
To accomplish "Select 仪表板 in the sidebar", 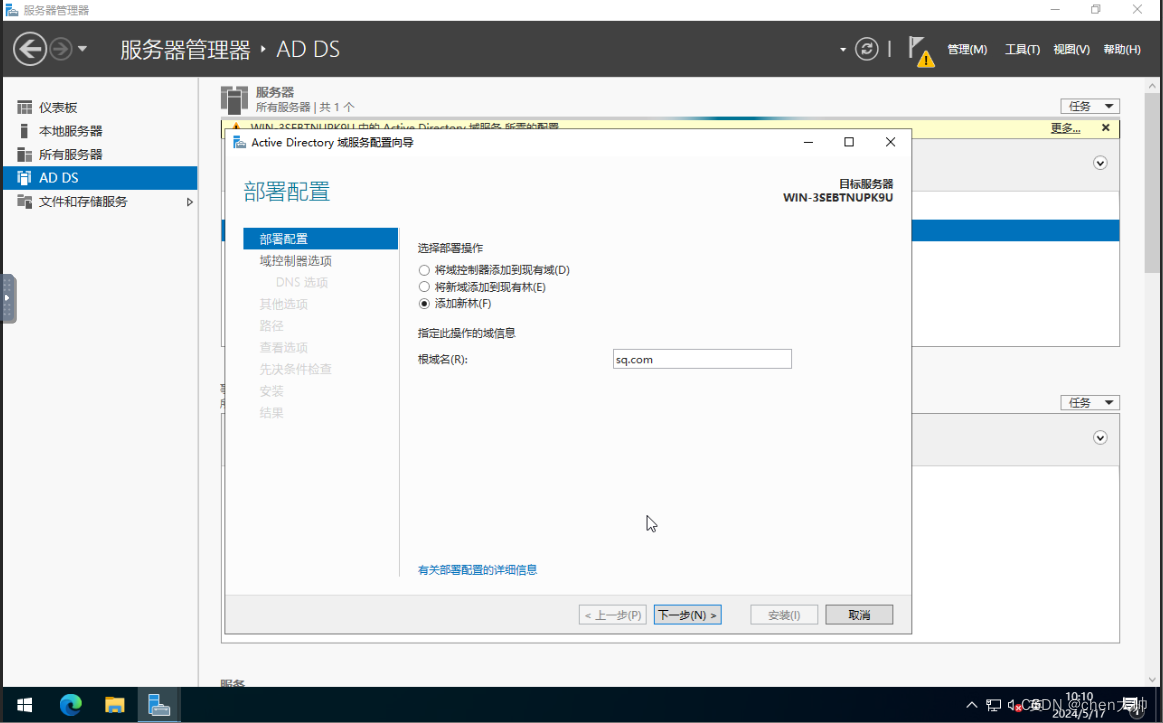I will pos(100,108).
